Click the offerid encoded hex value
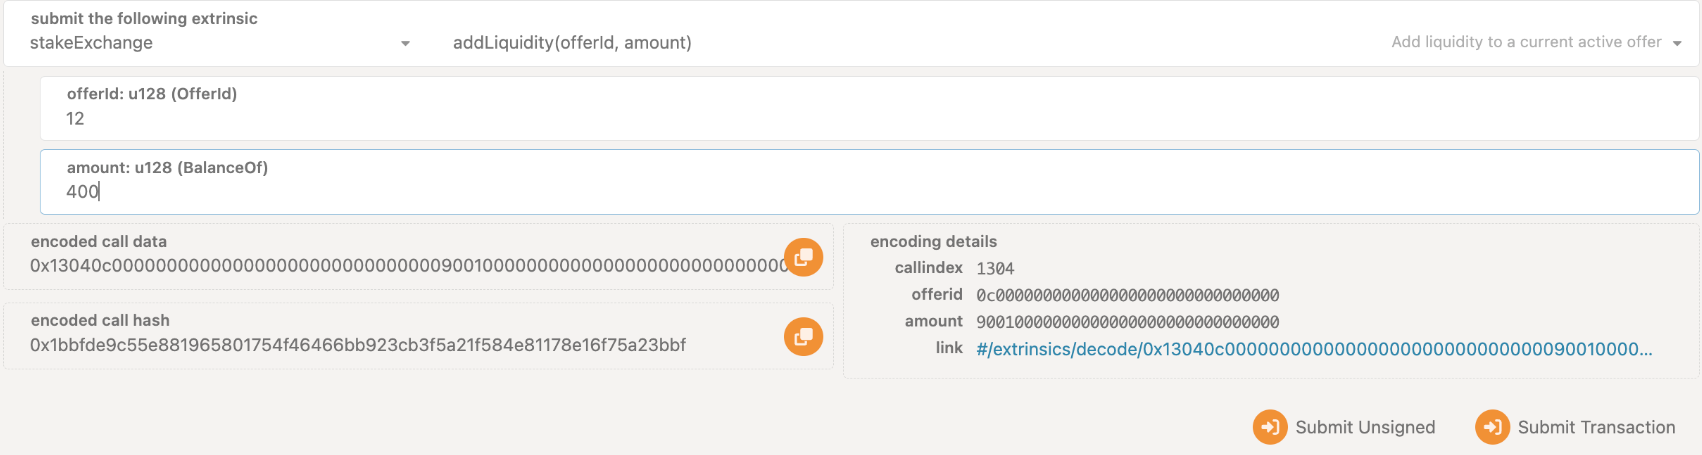The width and height of the screenshot is (1702, 455). pos(1128,295)
